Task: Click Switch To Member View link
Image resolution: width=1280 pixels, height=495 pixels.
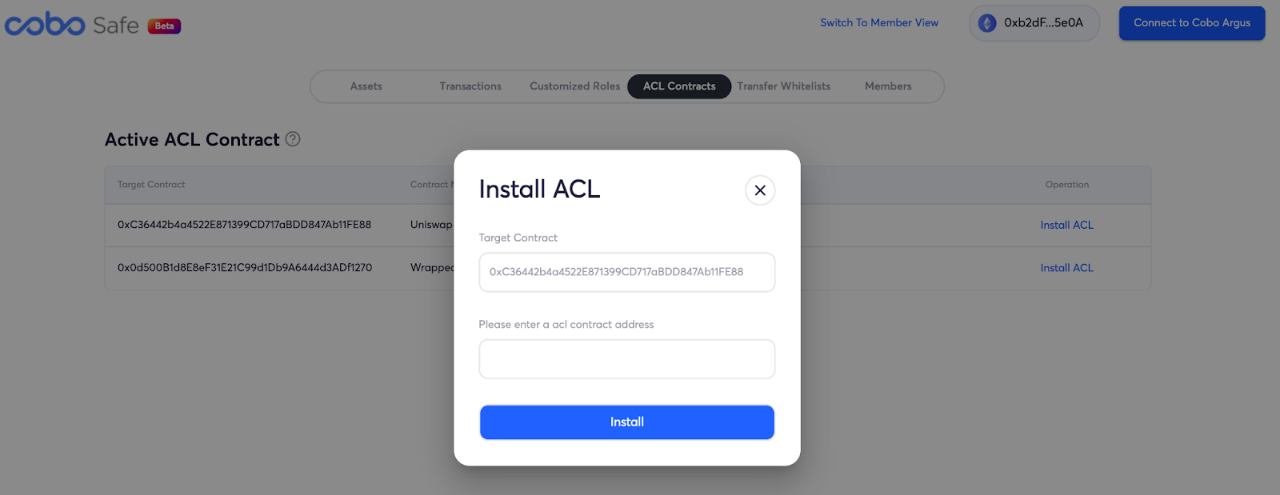Action: pos(879,23)
